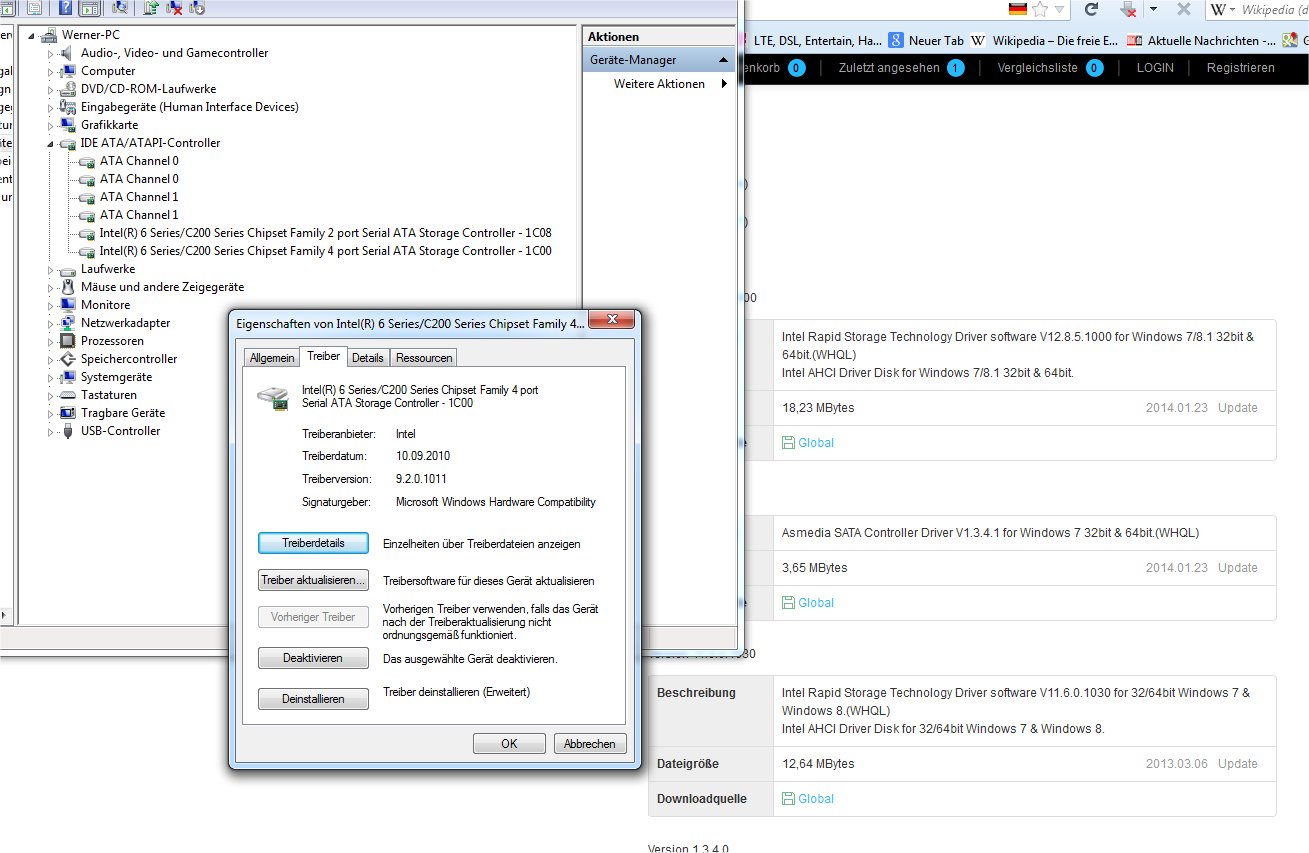Click the Wikipedia W search engine icon

pyautogui.click(x=1219, y=9)
